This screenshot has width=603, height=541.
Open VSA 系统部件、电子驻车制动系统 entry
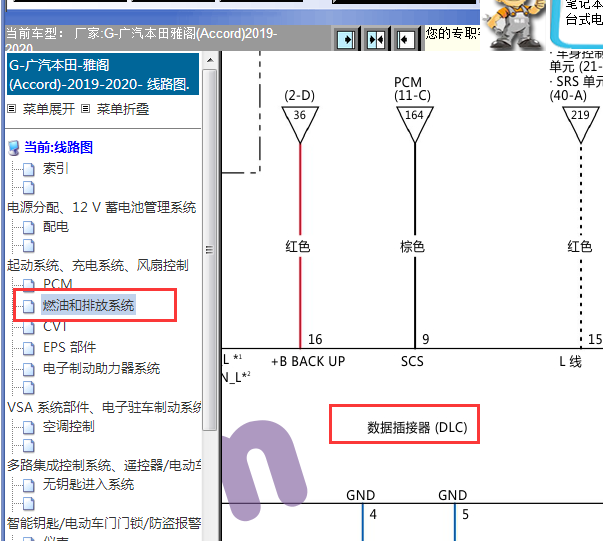[x=105, y=407]
